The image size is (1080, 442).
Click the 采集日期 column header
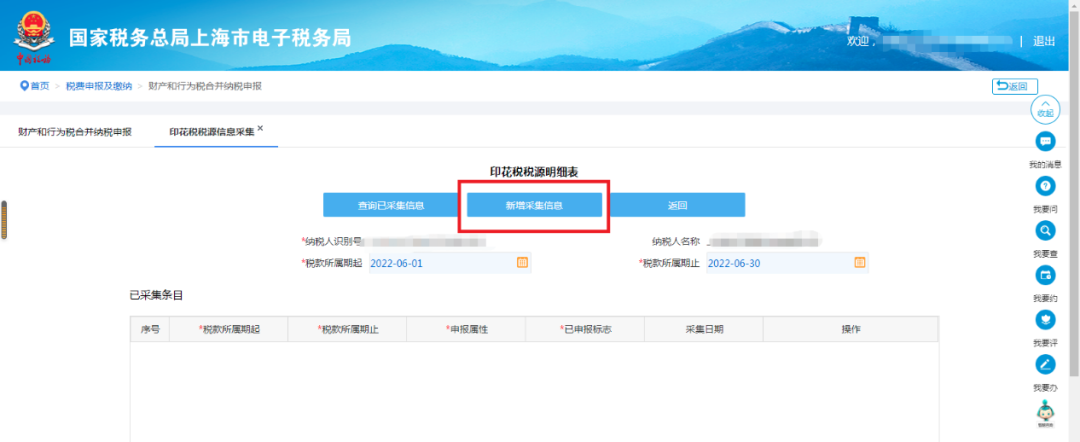pos(704,330)
